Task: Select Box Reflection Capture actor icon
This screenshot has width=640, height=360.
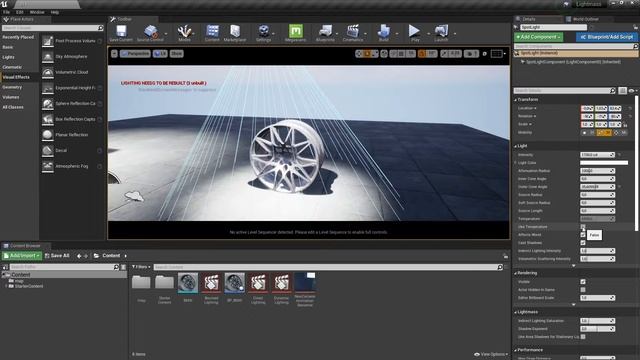Action: 48,119
